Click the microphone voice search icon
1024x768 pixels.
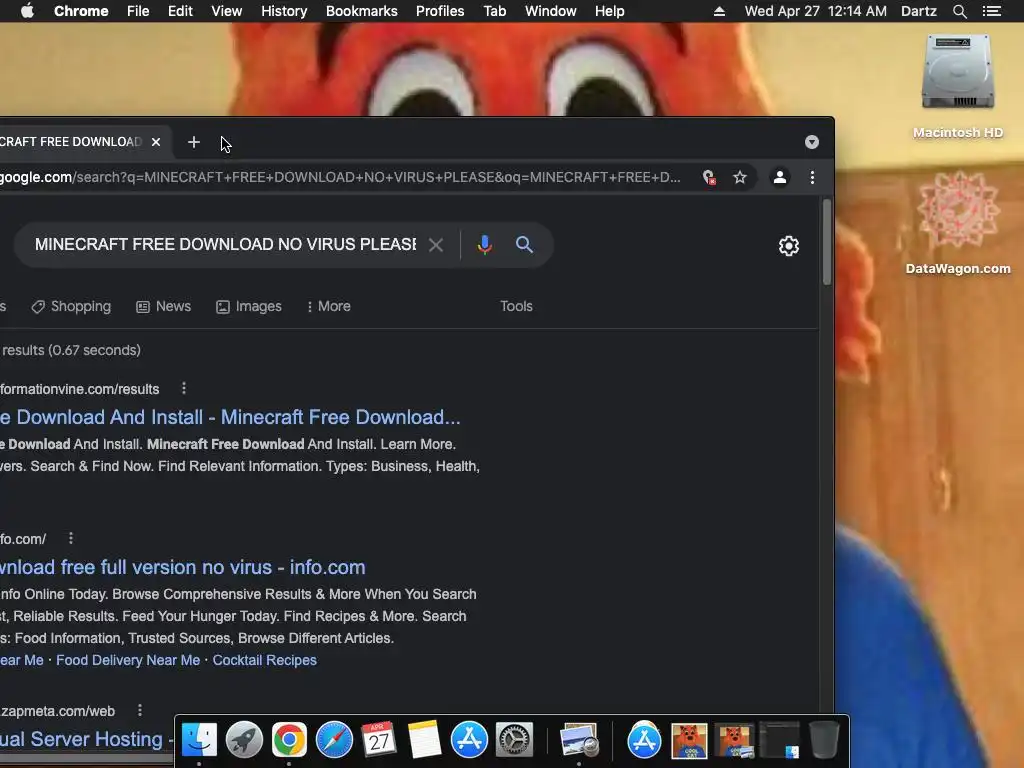coord(485,244)
